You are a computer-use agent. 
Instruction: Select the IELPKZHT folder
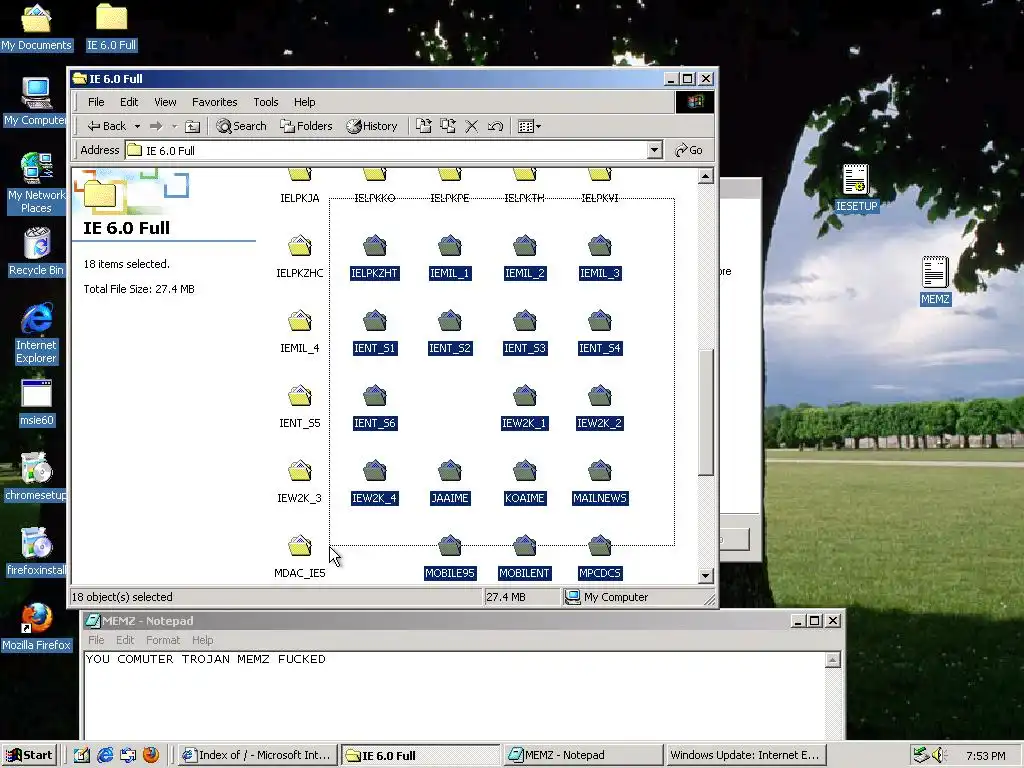pos(374,256)
